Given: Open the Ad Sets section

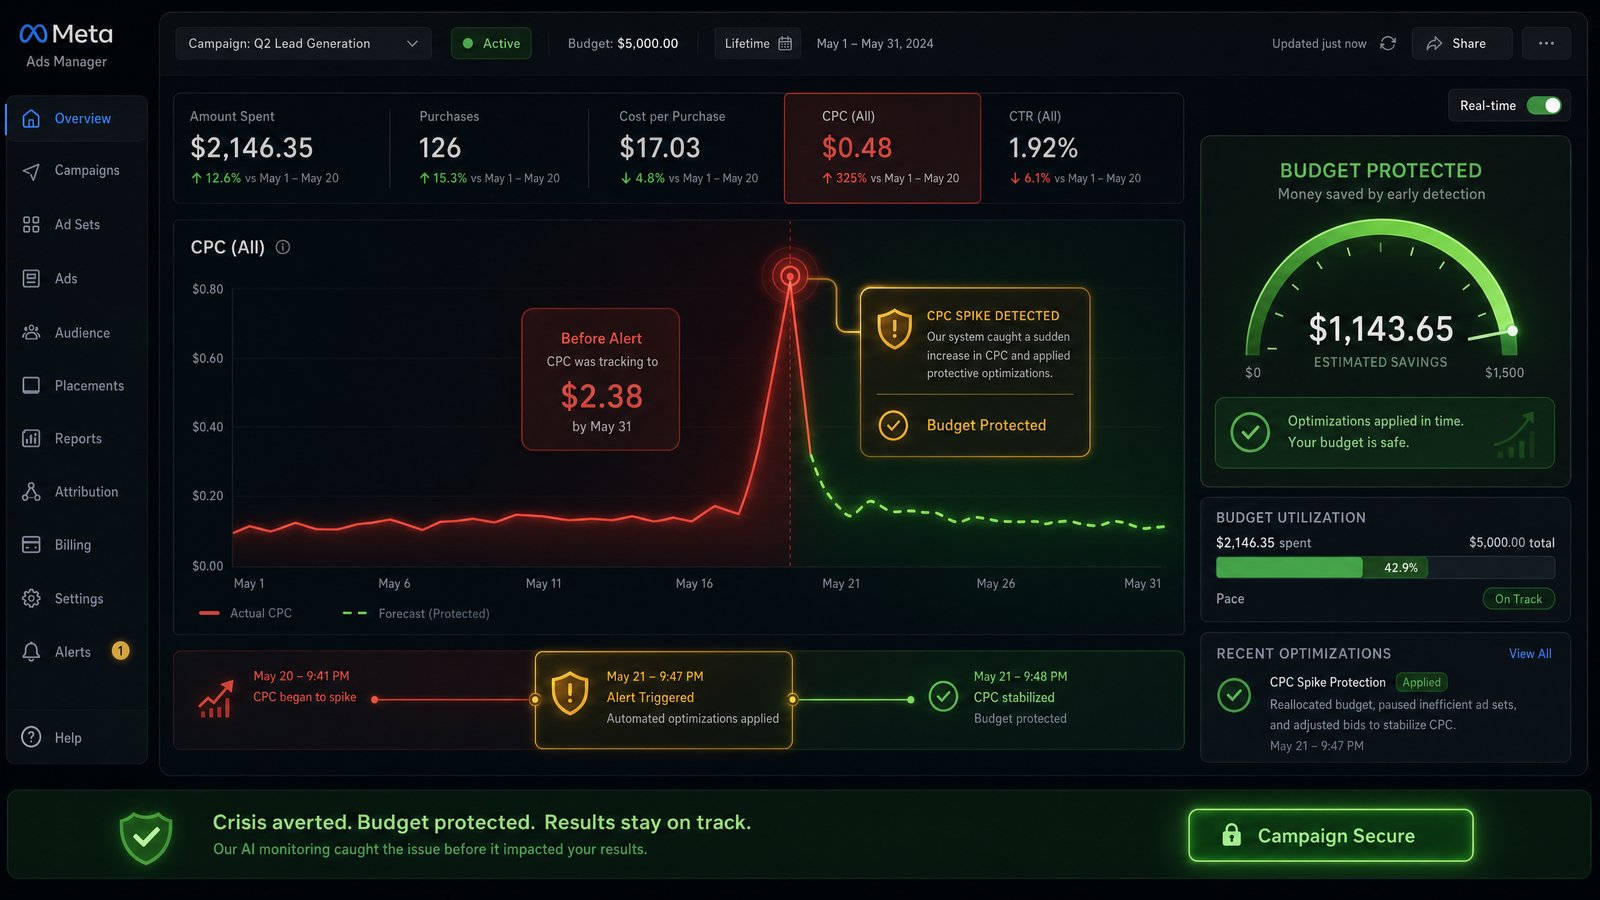Looking at the screenshot, I should [77, 224].
